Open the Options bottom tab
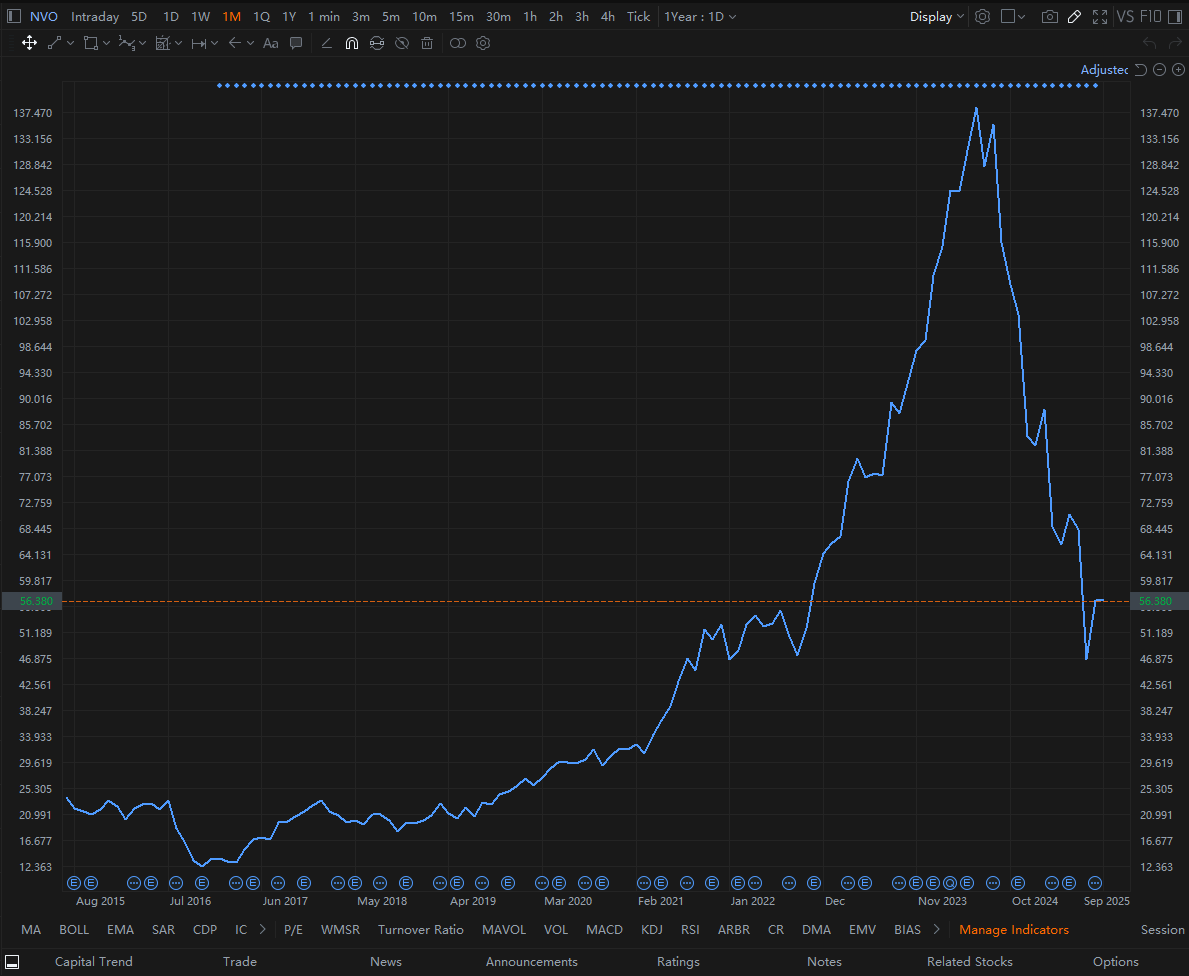 point(1115,961)
